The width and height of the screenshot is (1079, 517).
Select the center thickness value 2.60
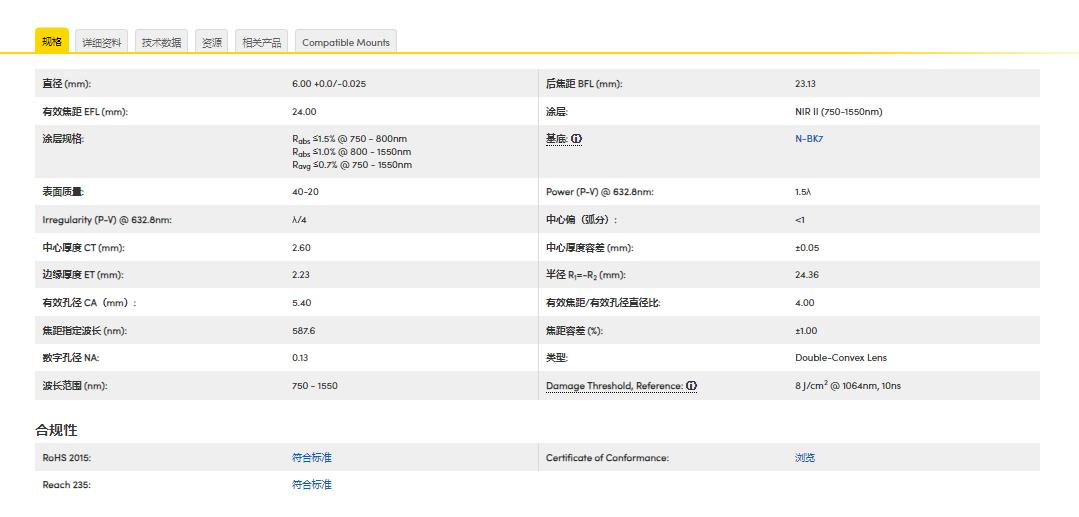pyautogui.click(x=301, y=247)
